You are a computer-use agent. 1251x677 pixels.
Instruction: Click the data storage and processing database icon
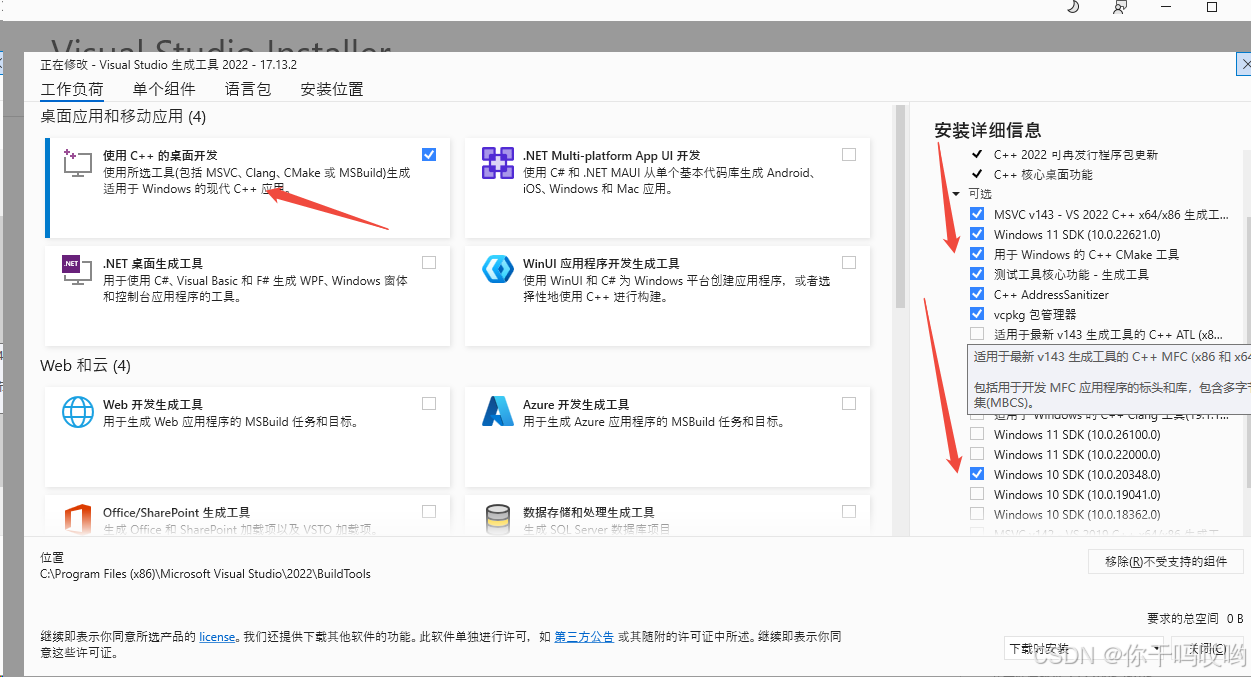pos(497,520)
